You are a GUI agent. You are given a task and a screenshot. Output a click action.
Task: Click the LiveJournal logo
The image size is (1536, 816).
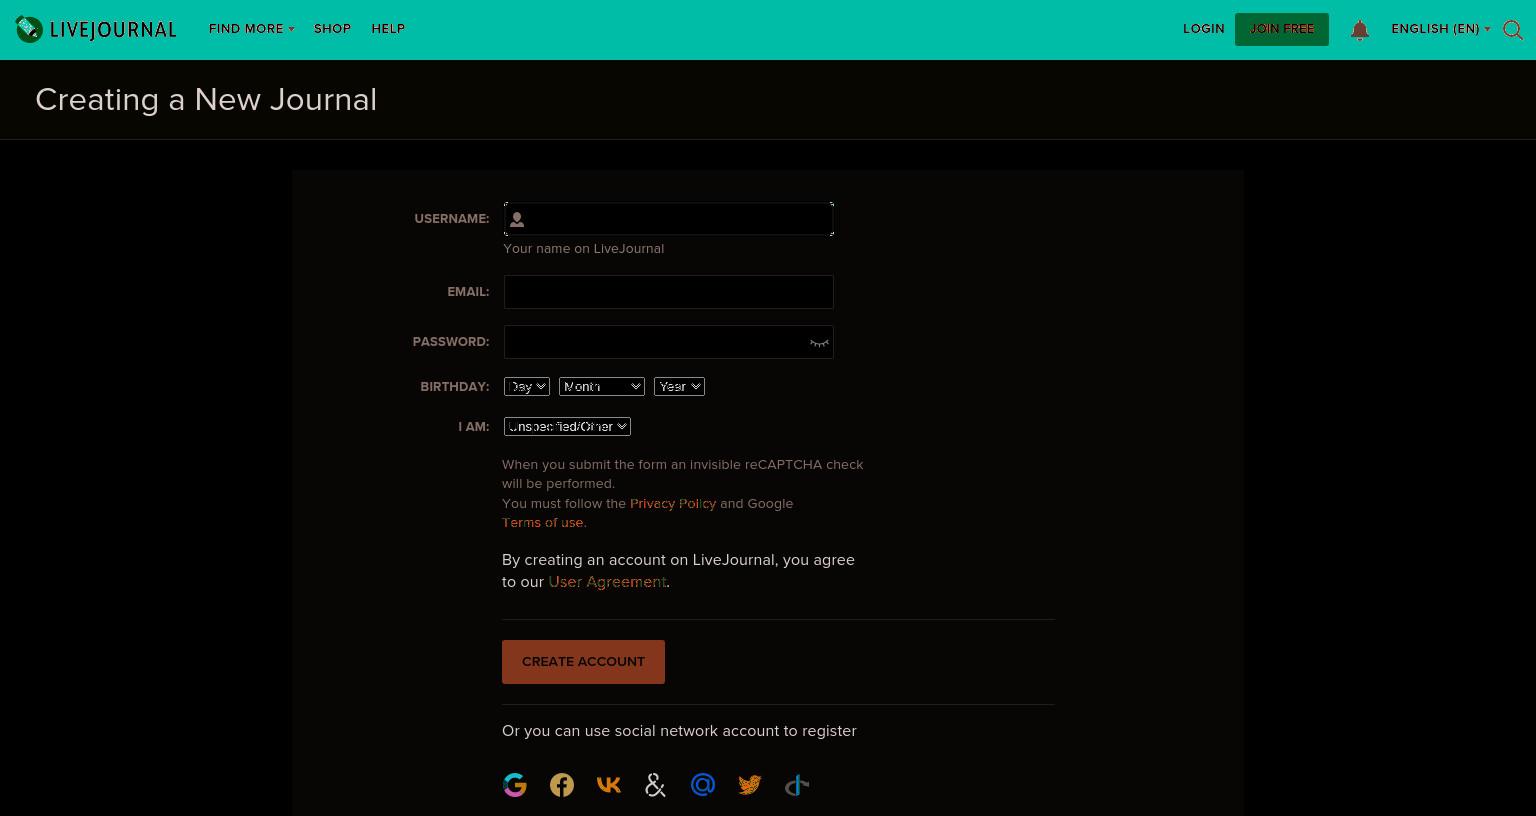coord(96,29)
